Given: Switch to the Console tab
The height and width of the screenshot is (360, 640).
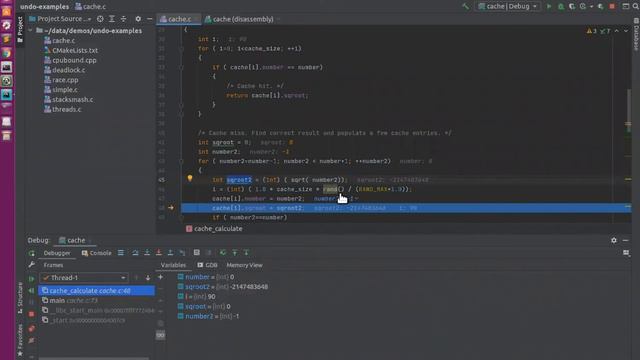Looking at the screenshot, I should pos(96,253).
